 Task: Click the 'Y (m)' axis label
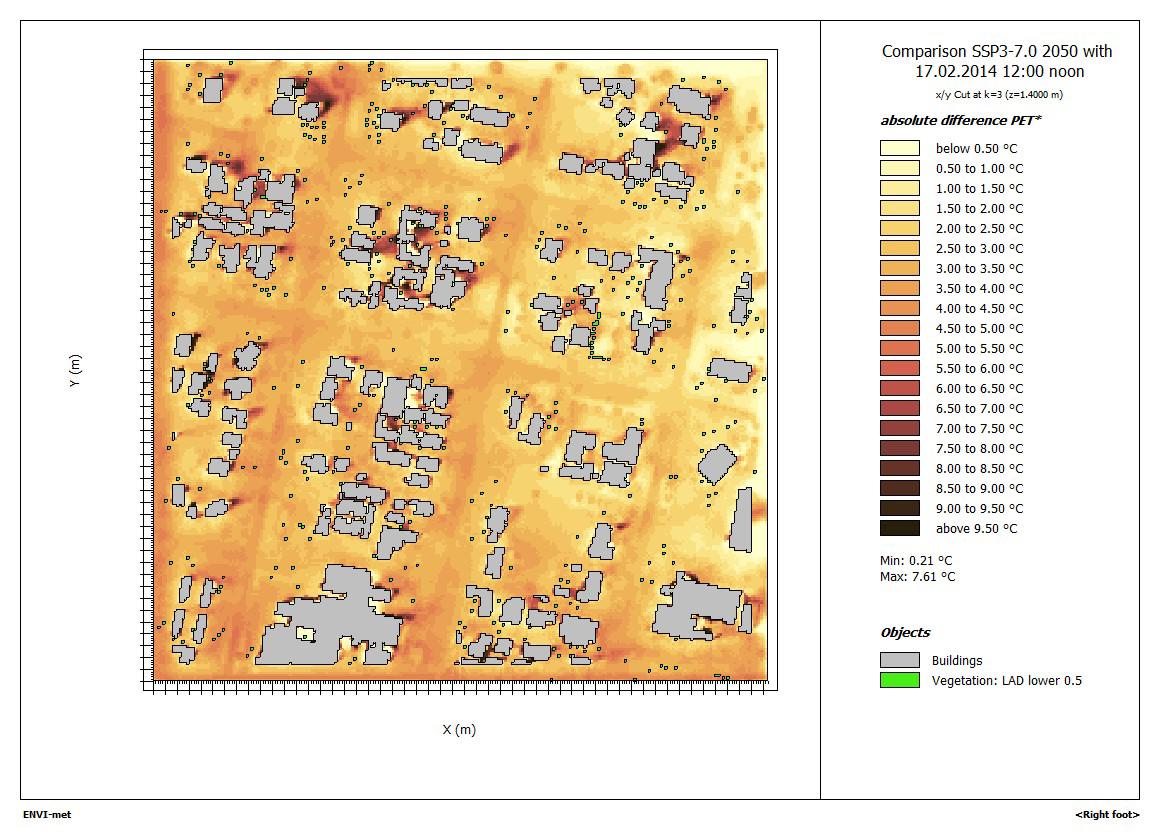pos(75,370)
